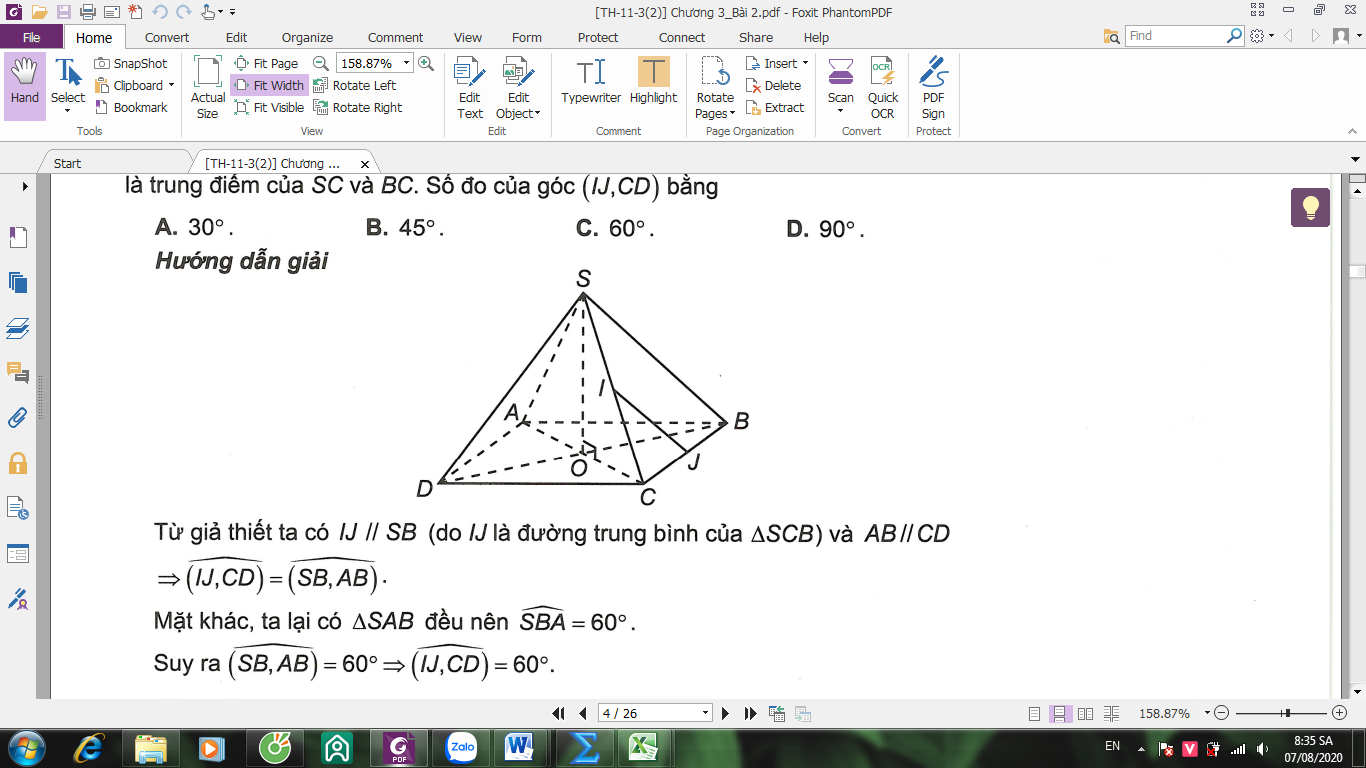Screen dimensions: 1366x768
Task: Switch to single page view mode
Action: (x=1035, y=714)
